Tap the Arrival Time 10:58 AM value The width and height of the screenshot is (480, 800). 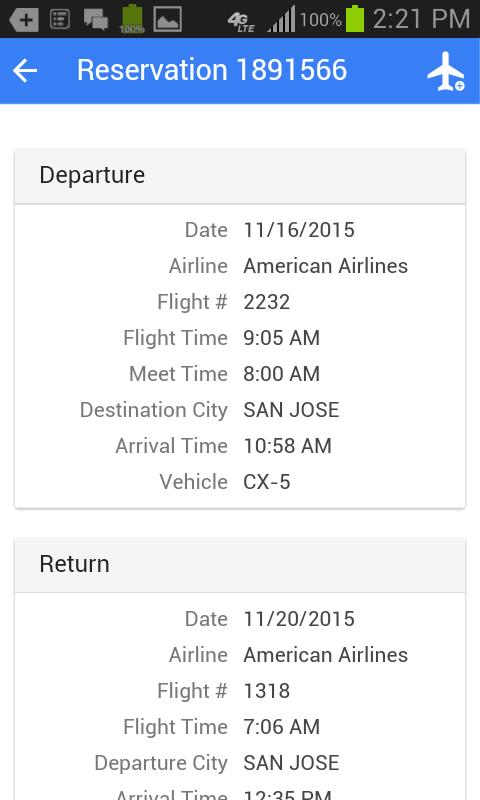tap(288, 446)
